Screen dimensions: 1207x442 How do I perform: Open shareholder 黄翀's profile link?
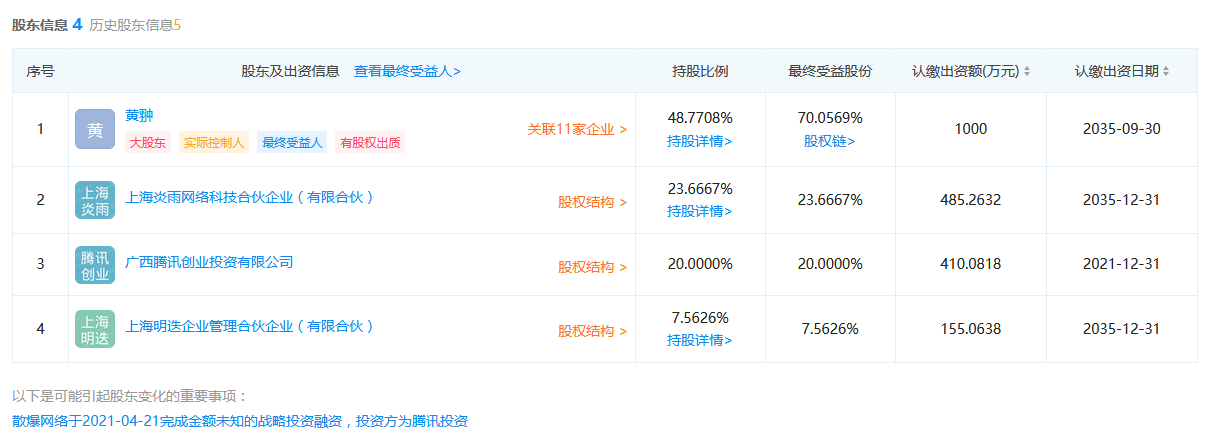coord(139,116)
